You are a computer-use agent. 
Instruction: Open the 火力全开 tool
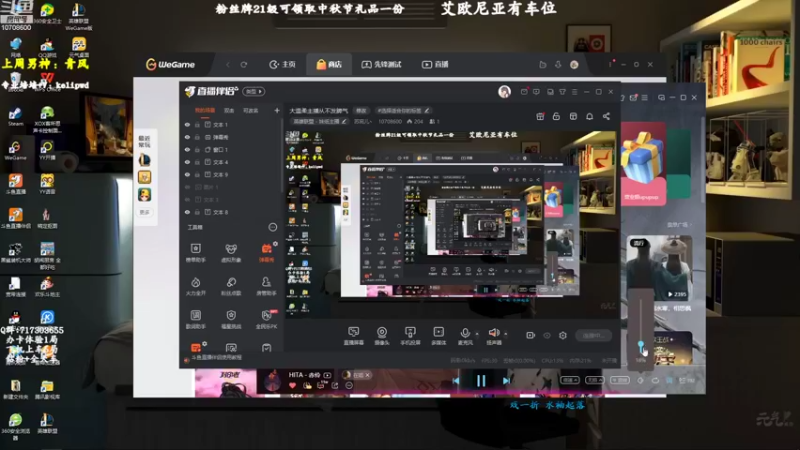point(195,286)
